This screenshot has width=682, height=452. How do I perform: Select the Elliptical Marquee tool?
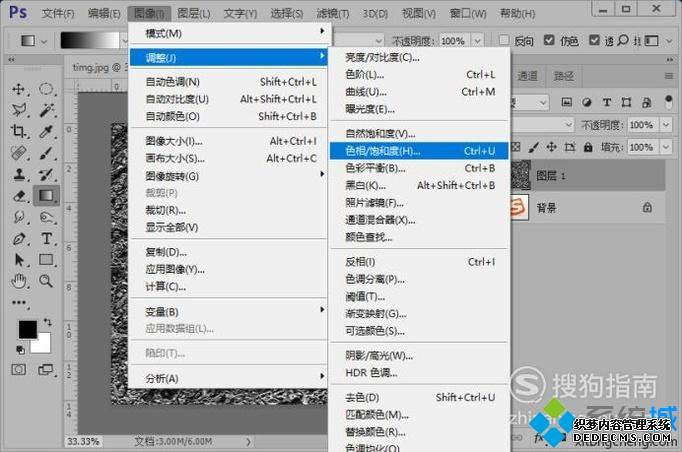(46, 89)
